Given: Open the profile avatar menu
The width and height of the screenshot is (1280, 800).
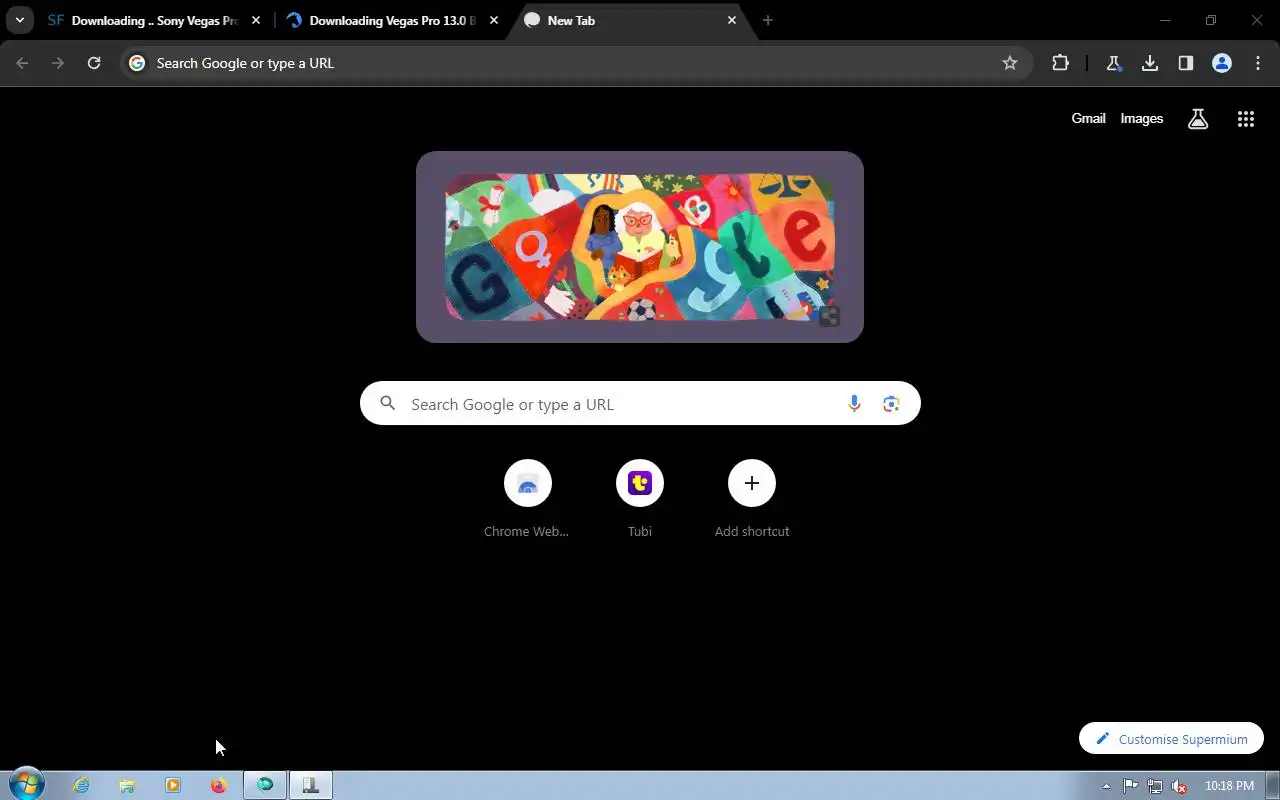Looking at the screenshot, I should click(x=1222, y=63).
